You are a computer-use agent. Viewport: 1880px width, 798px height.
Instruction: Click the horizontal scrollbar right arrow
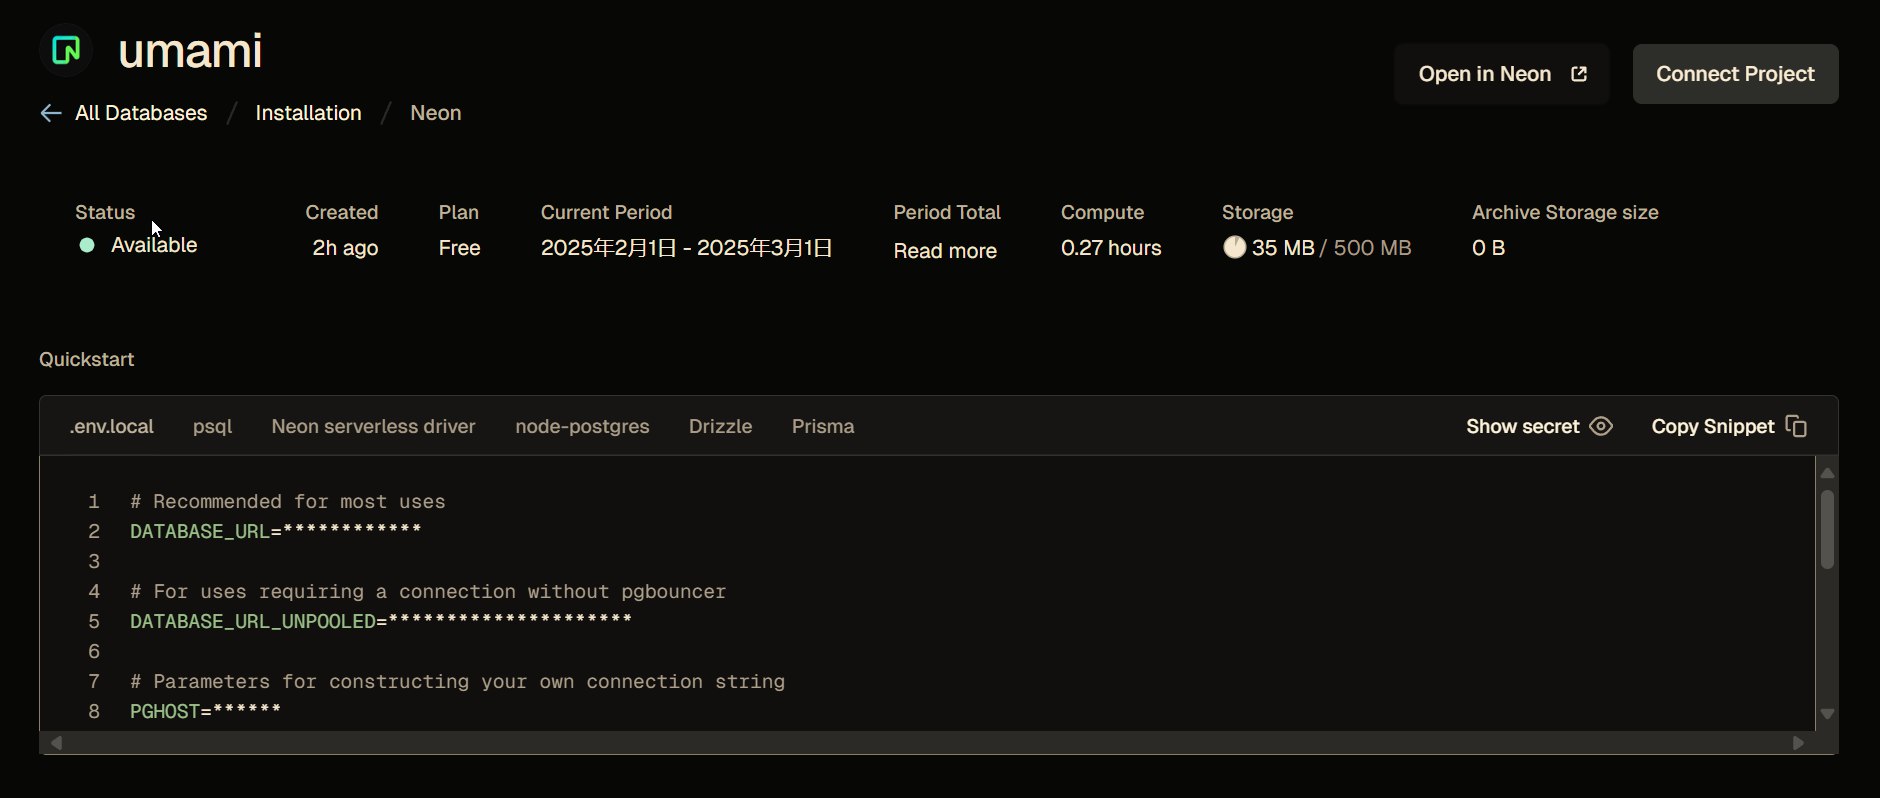[1798, 743]
